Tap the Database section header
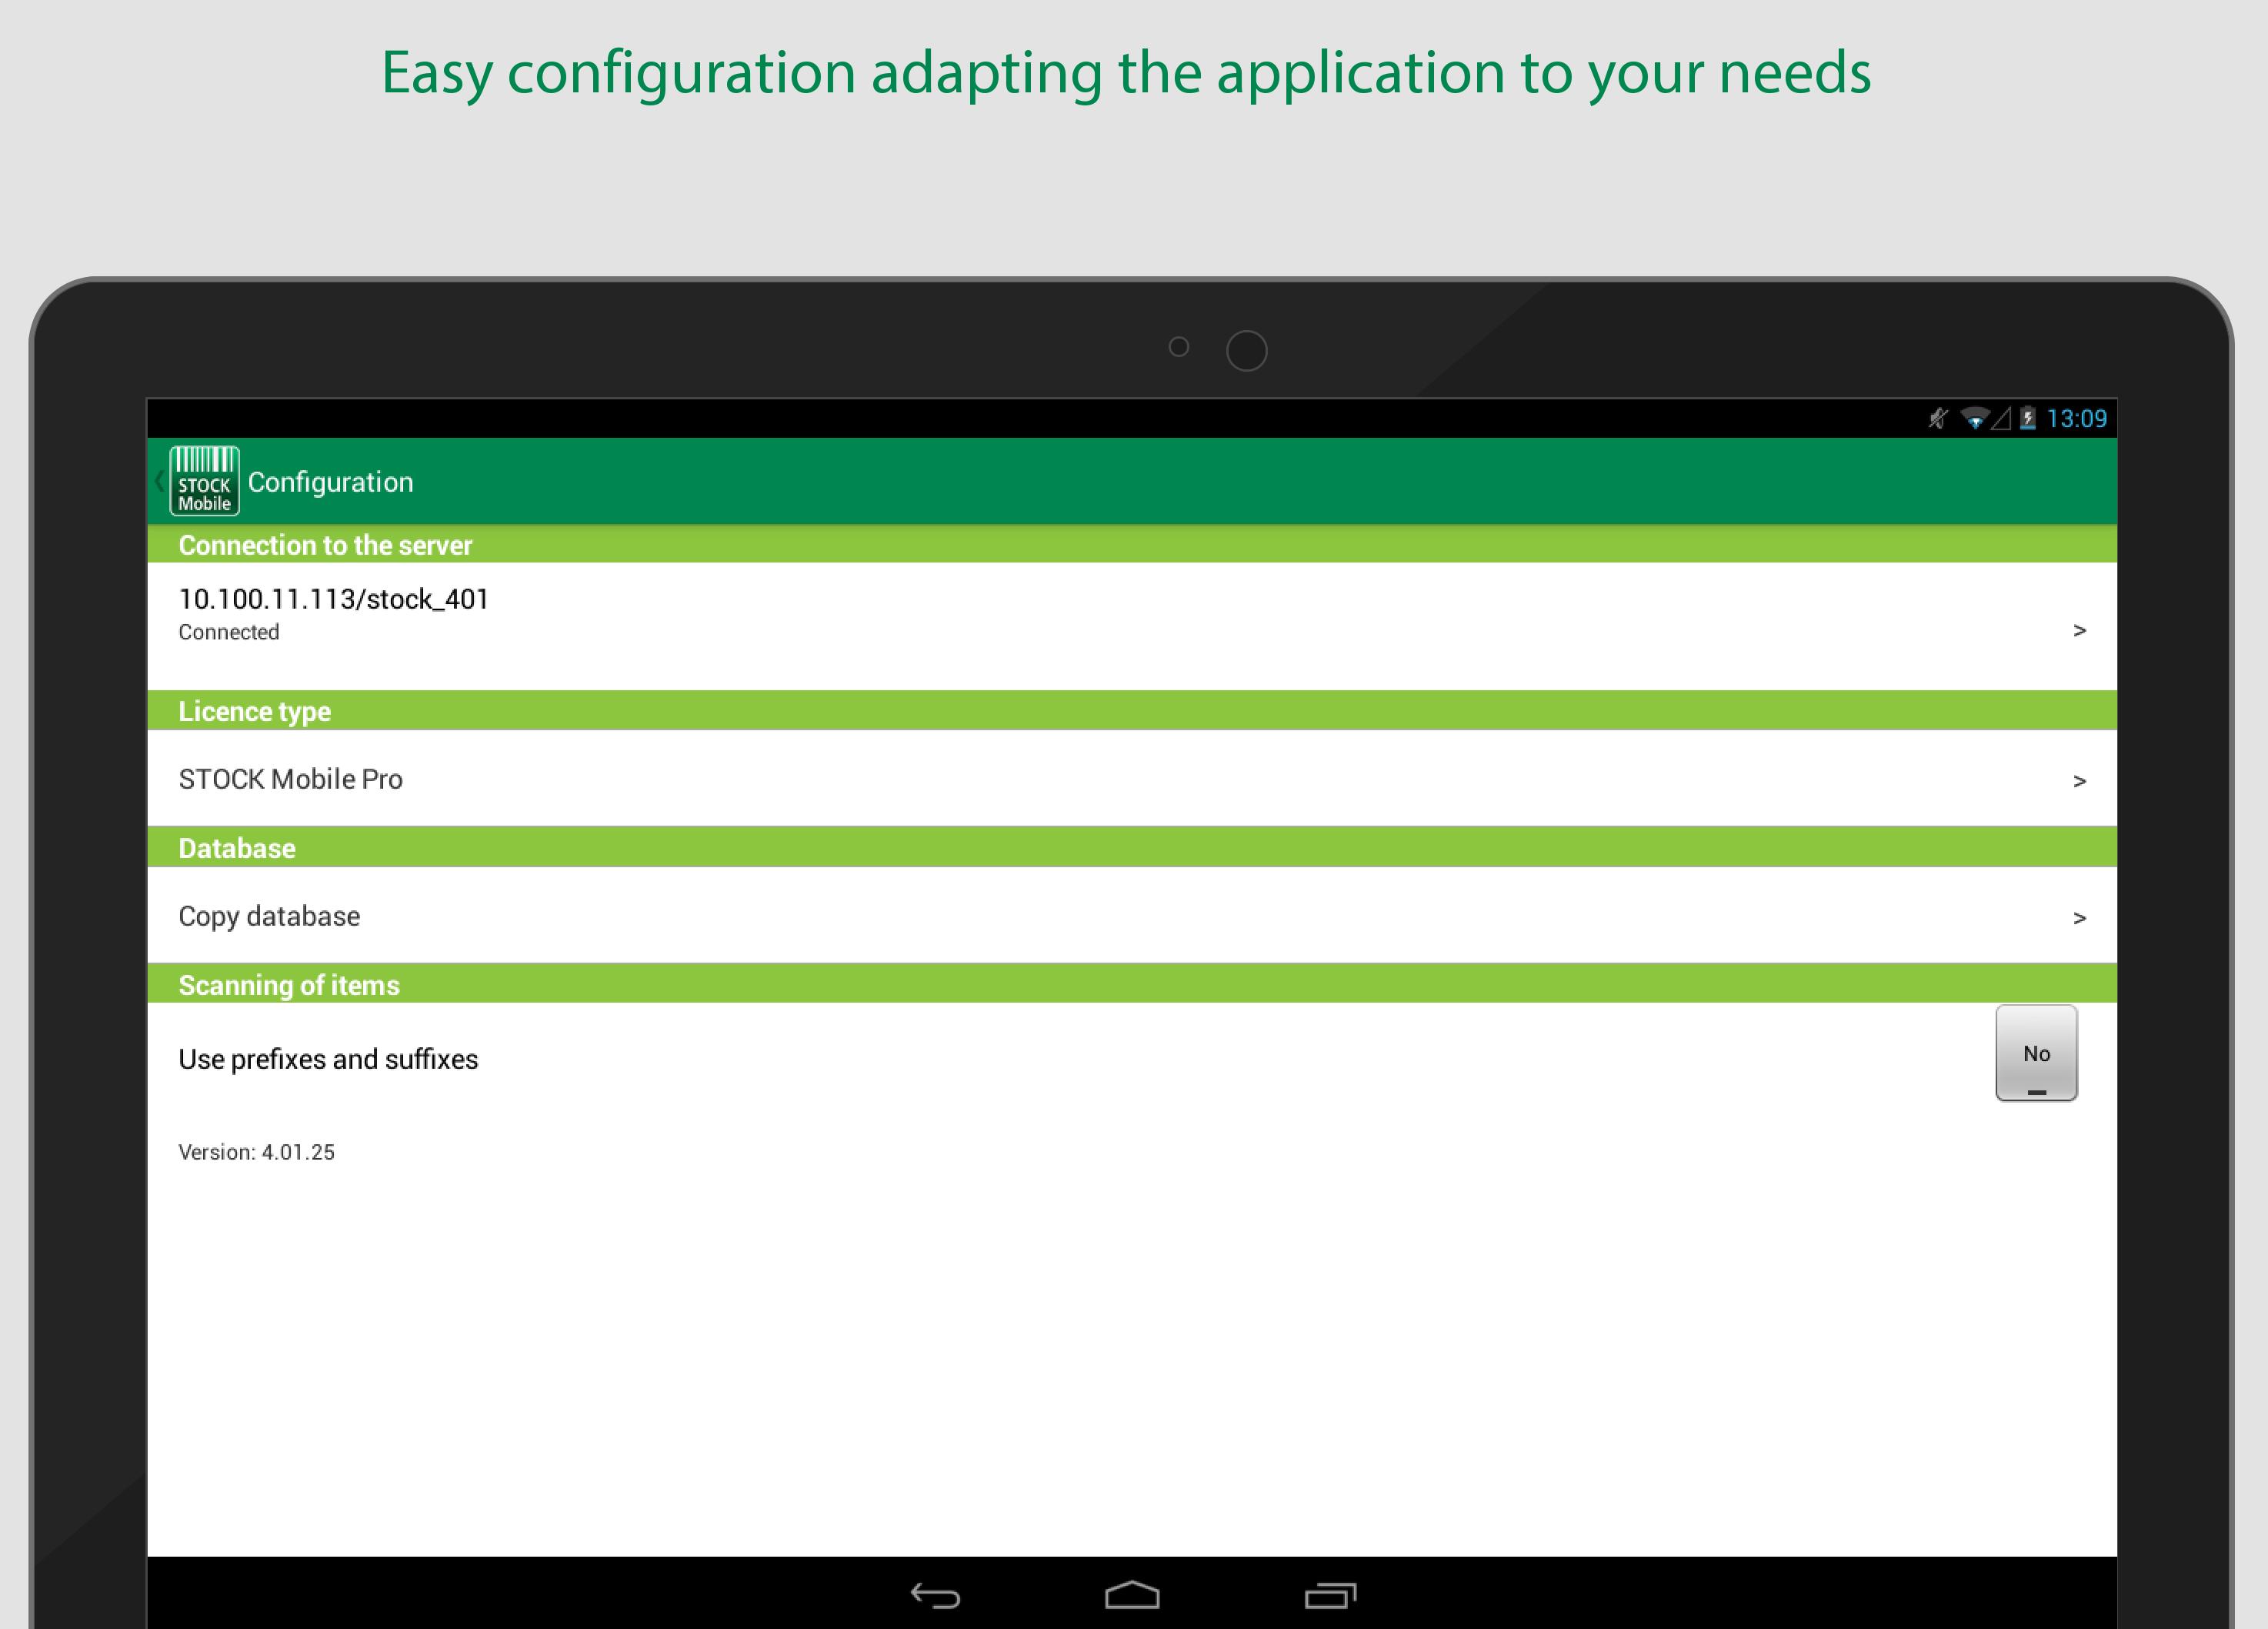Image resolution: width=2268 pixels, height=1629 pixels. pyautogui.click(x=1132, y=847)
